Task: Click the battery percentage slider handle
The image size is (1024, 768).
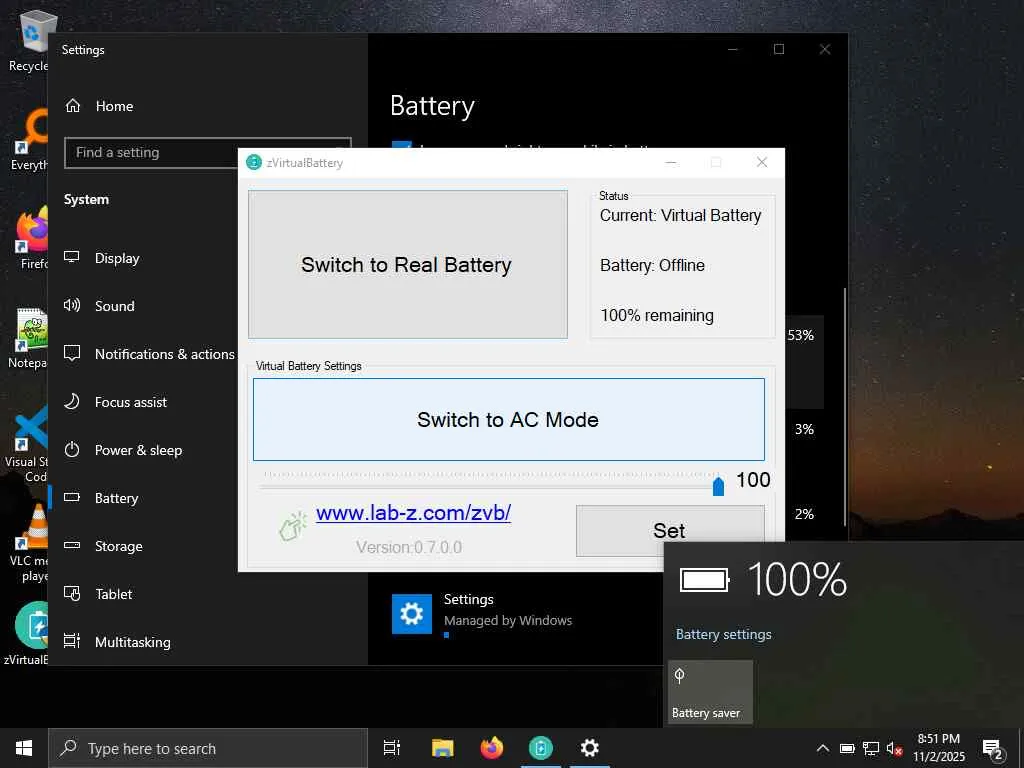Action: click(x=718, y=486)
